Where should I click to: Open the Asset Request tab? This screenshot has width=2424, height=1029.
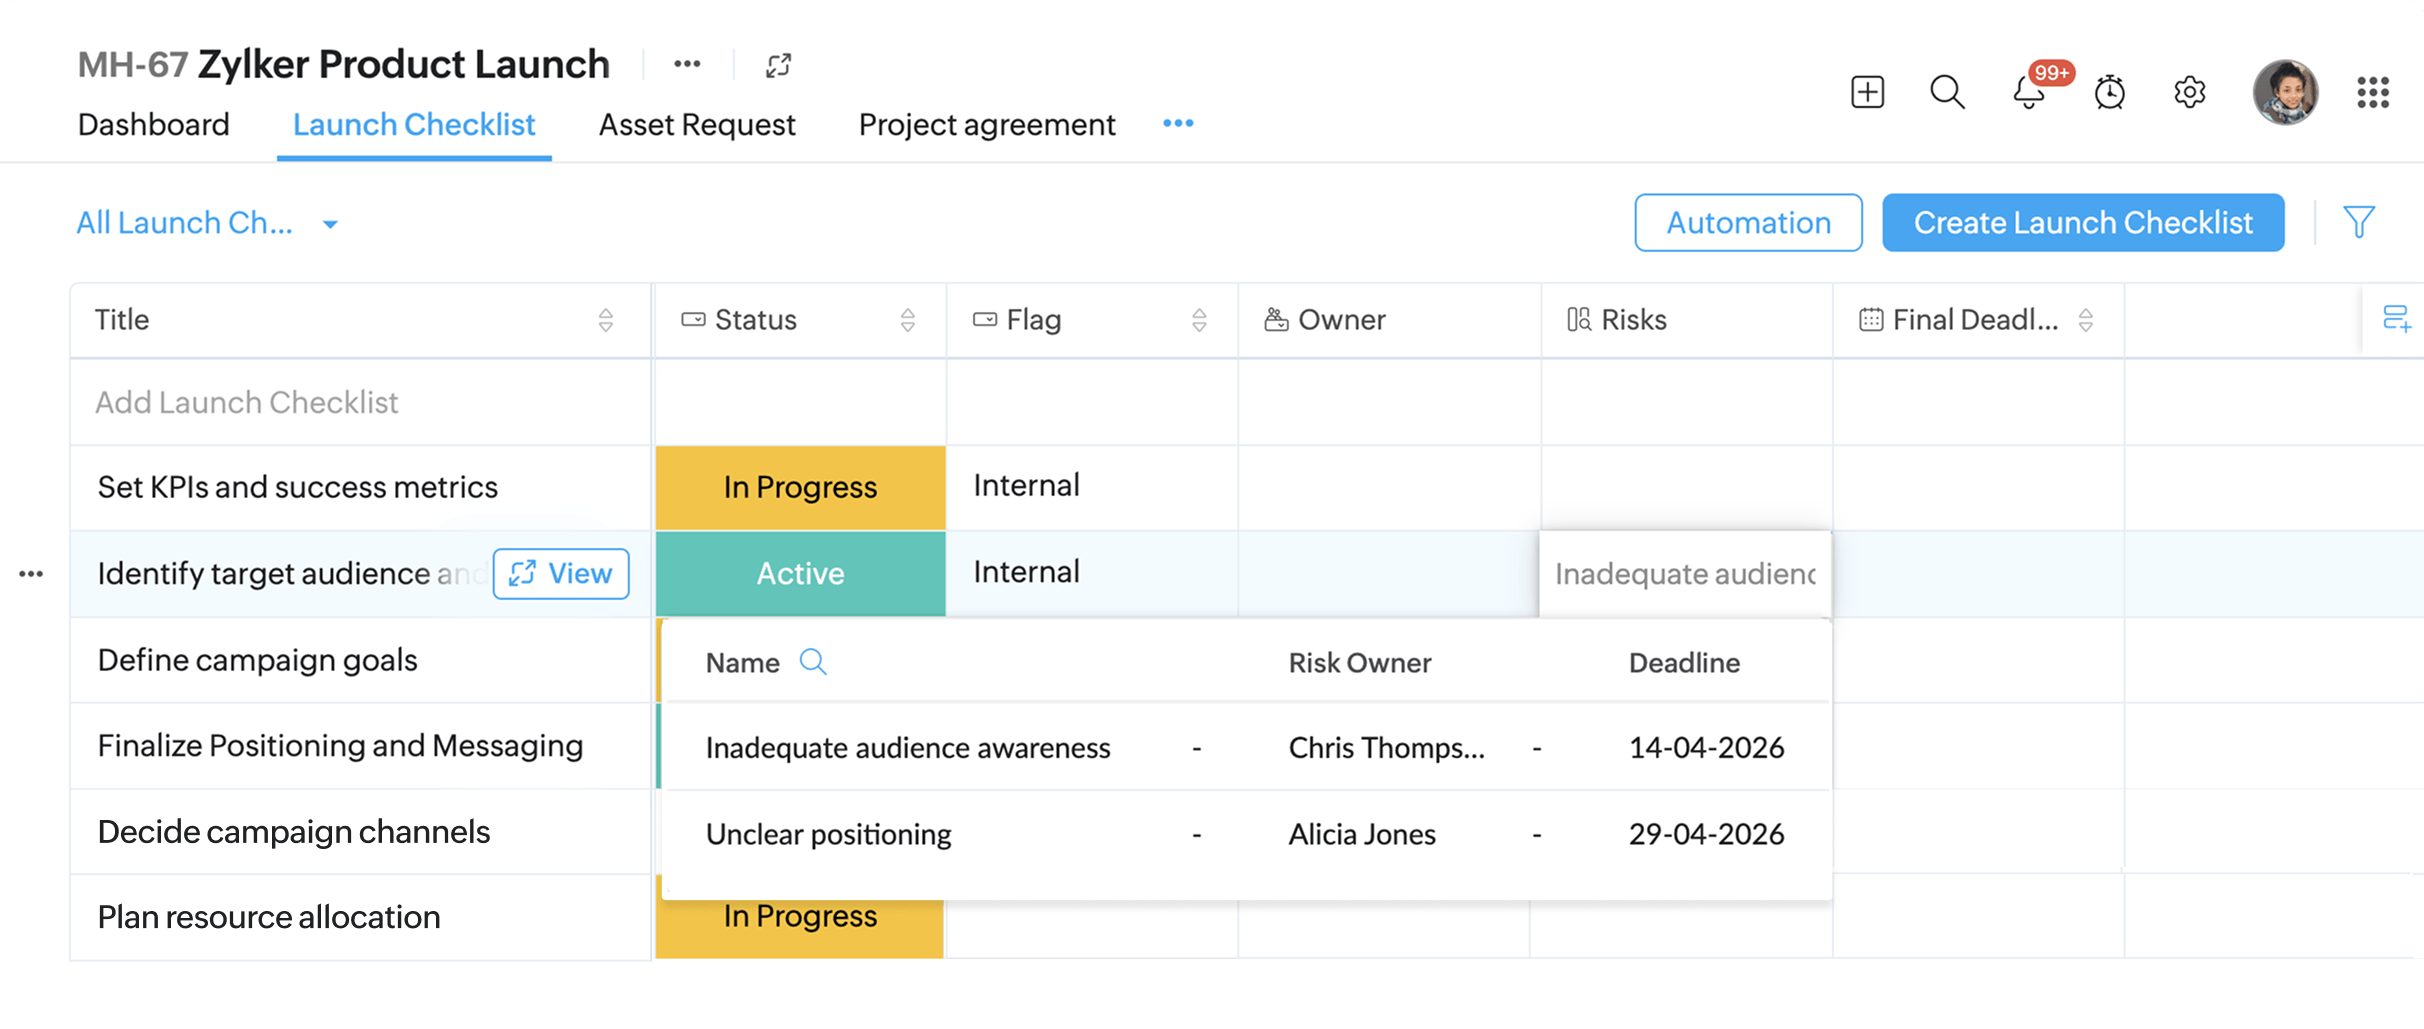696,124
